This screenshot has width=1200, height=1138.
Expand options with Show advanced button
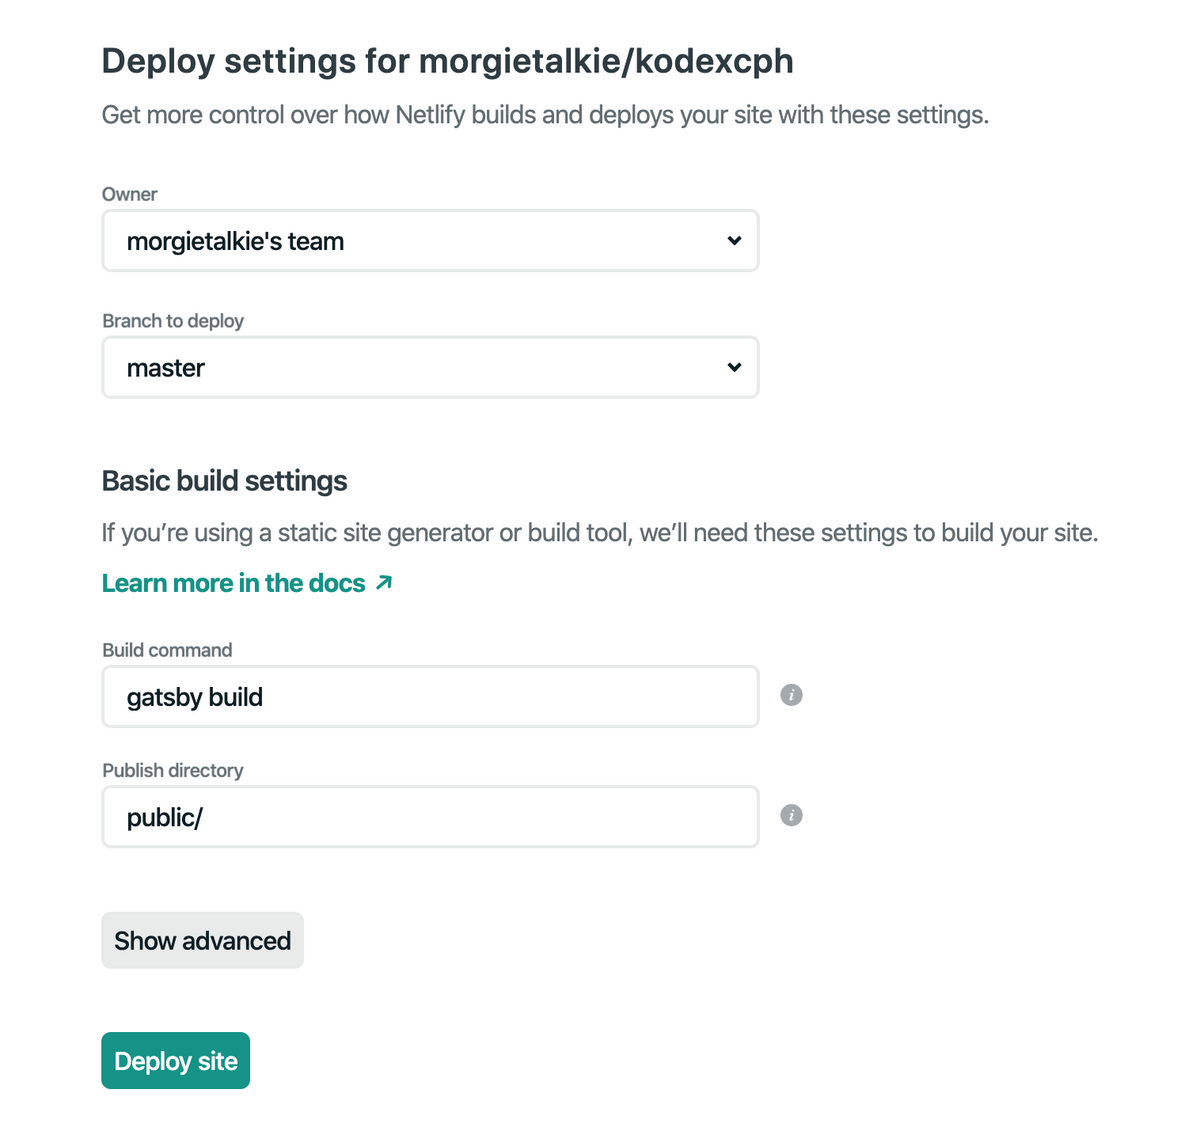point(202,941)
